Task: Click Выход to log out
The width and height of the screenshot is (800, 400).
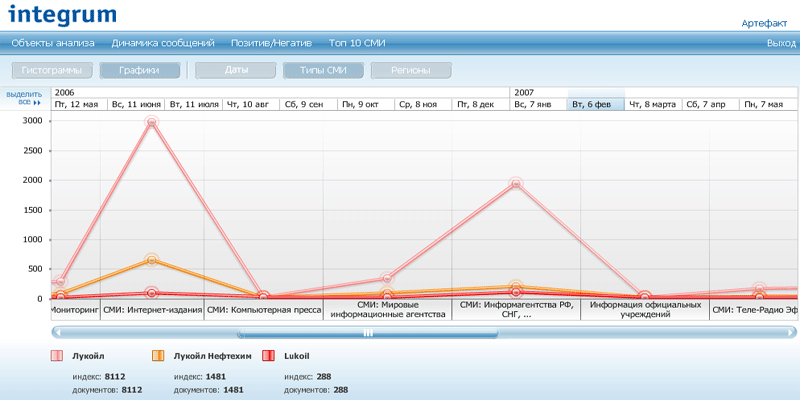Action: (x=781, y=43)
